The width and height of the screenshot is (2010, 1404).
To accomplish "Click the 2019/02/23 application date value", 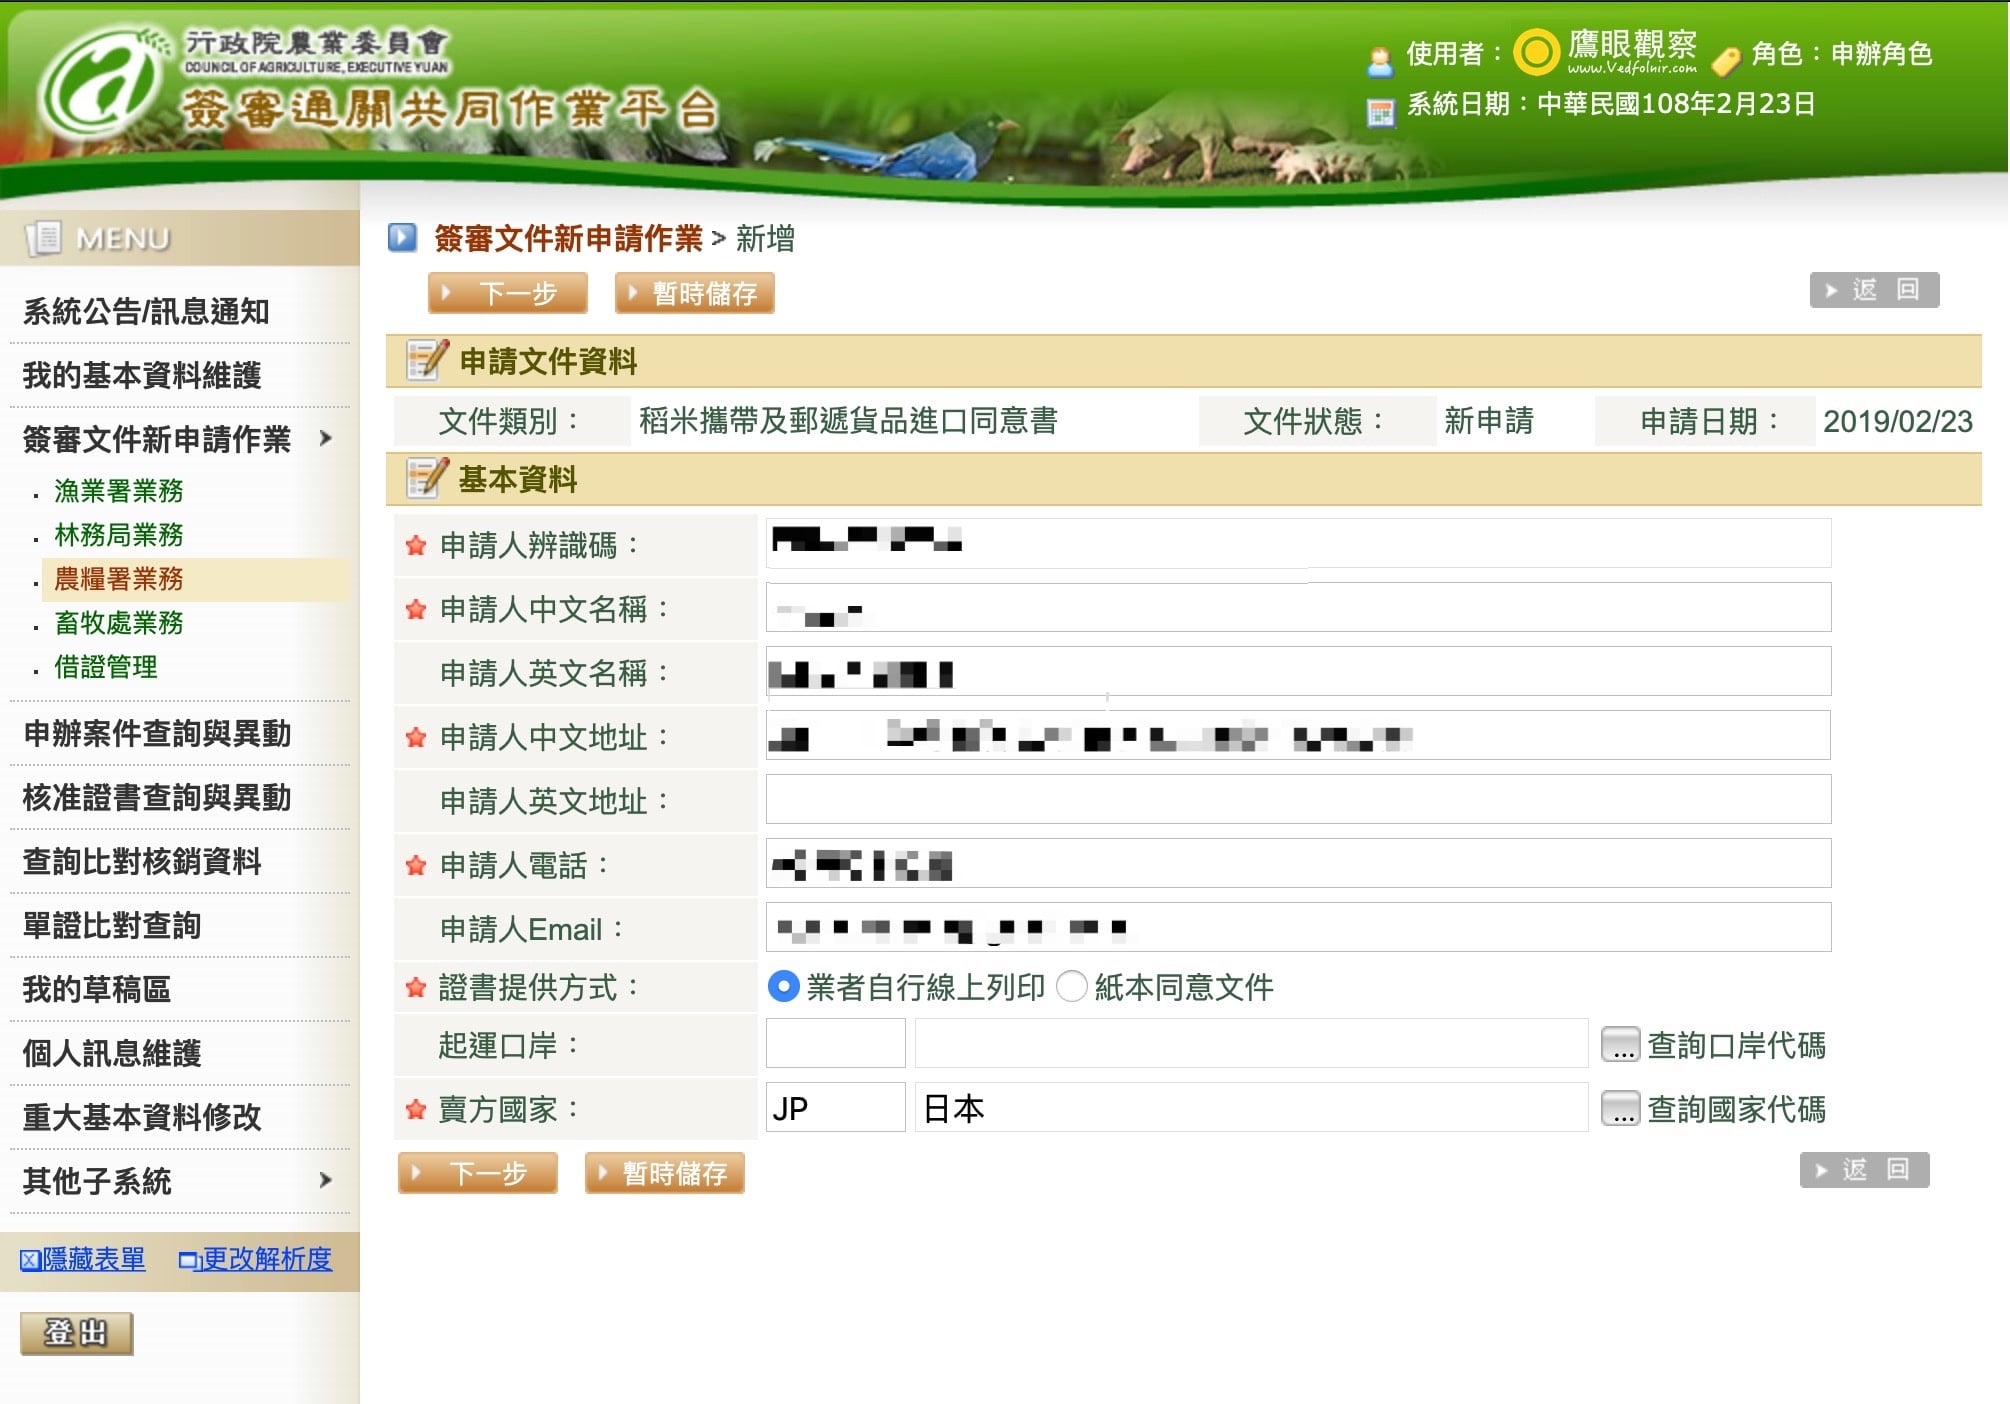I will [x=1897, y=421].
